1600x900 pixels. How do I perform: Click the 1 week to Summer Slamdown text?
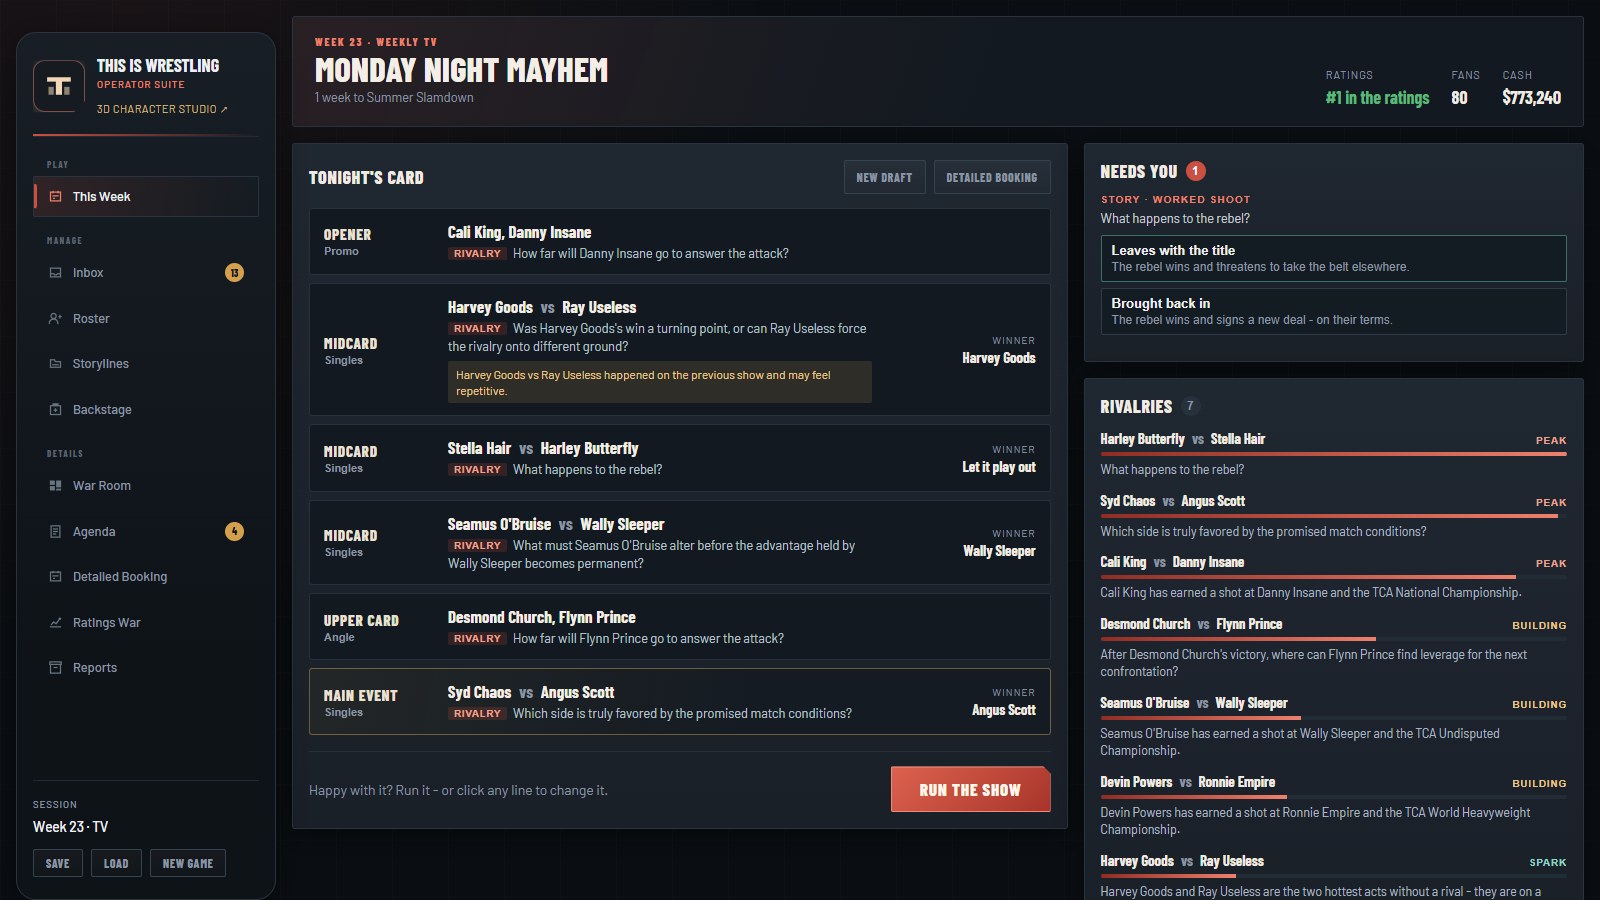(394, 98)
